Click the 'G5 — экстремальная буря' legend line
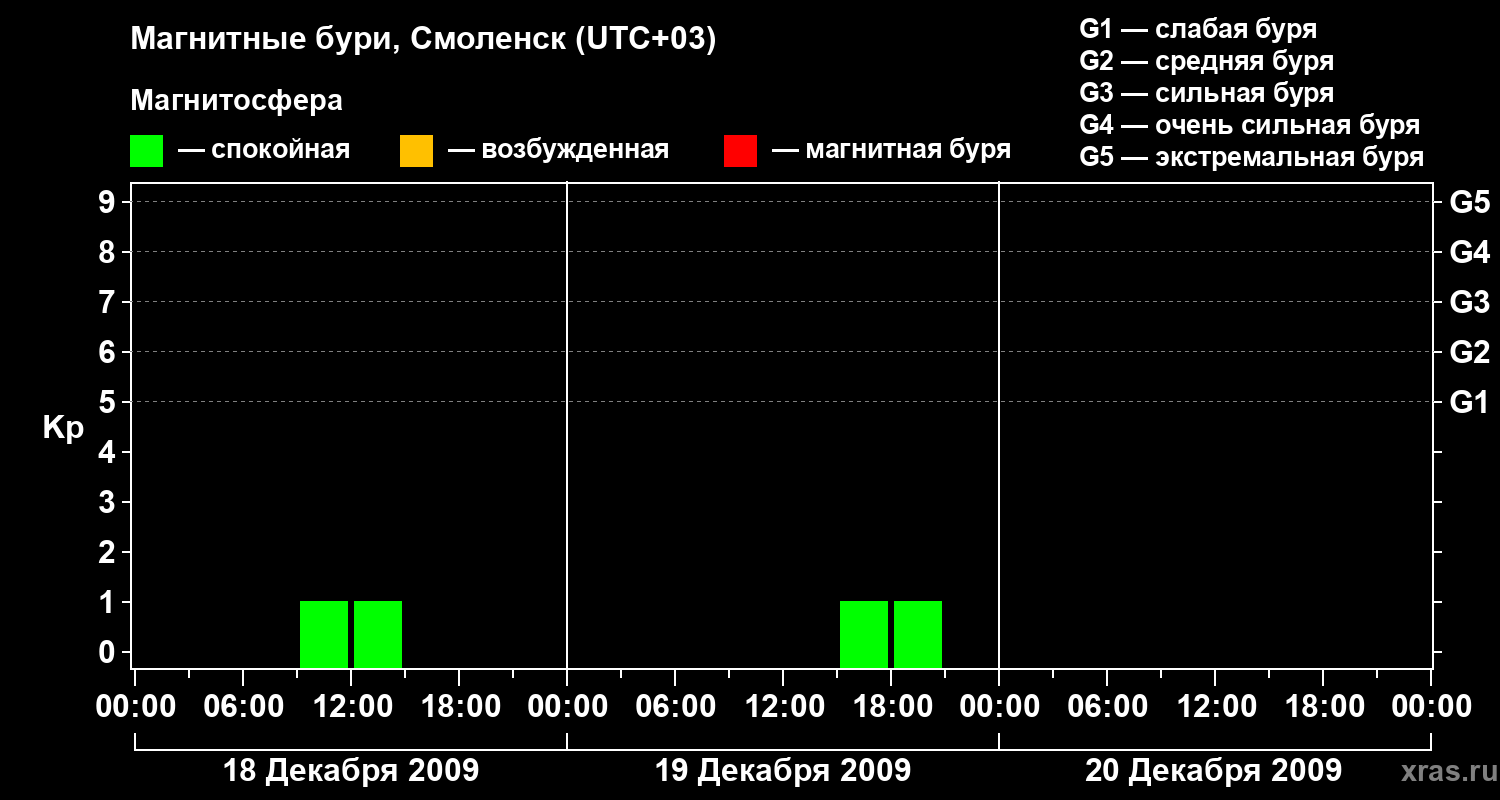The image size is (1500, 800). (x=1252, y=157)
